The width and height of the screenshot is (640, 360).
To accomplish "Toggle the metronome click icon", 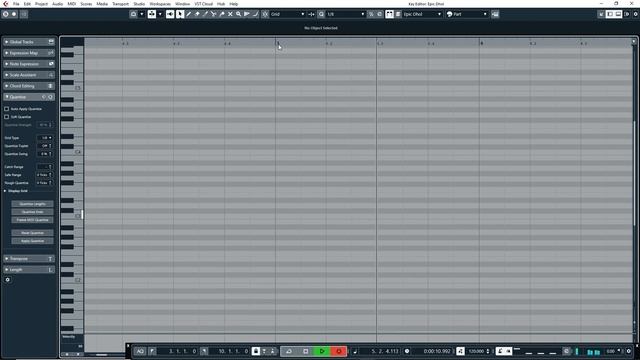I will pyautogui.click(x=500, y=351).
